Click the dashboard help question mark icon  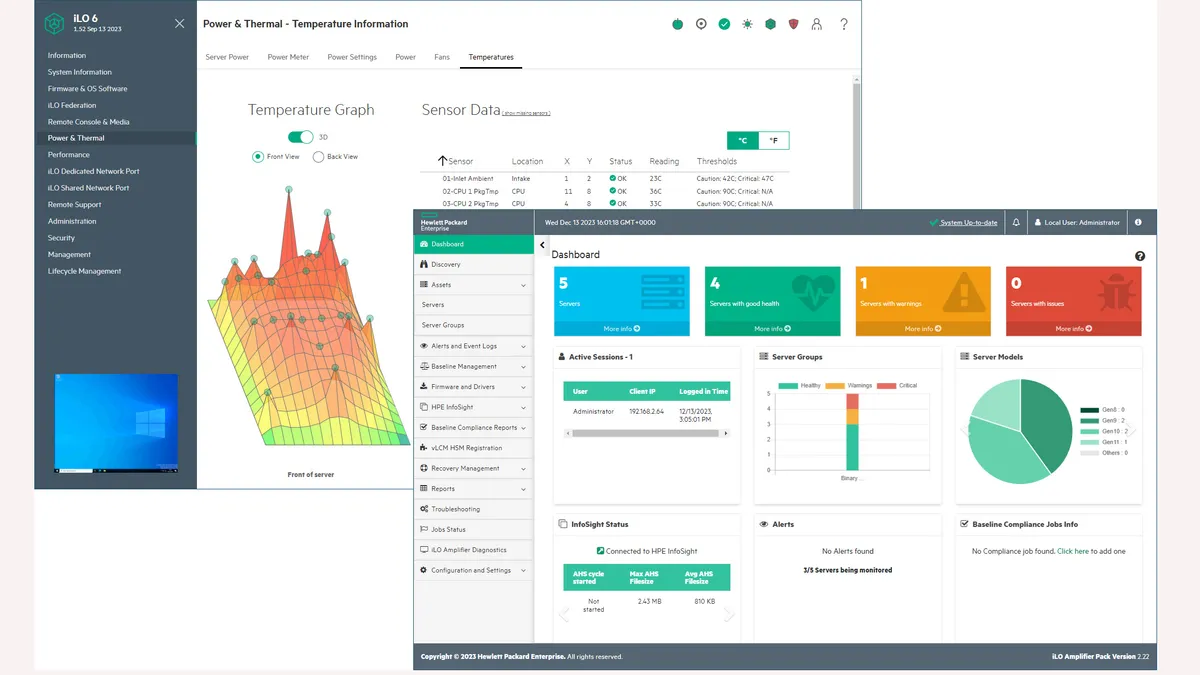[1140, 256]
